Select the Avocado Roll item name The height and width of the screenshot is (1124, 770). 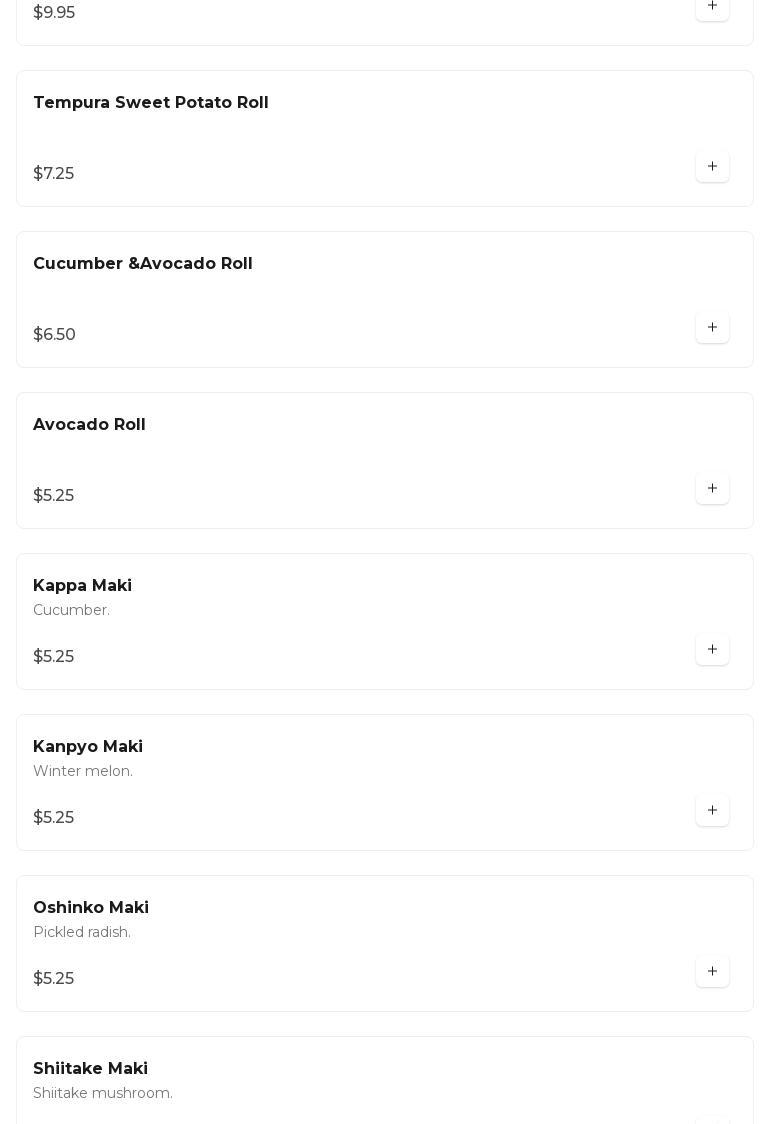(89, 425)
